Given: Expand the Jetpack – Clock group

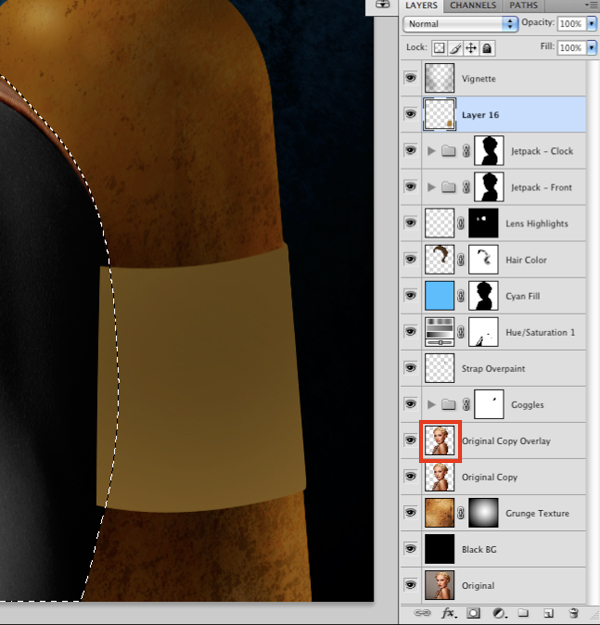Looking at the screenshot, I should coord(431,151).
